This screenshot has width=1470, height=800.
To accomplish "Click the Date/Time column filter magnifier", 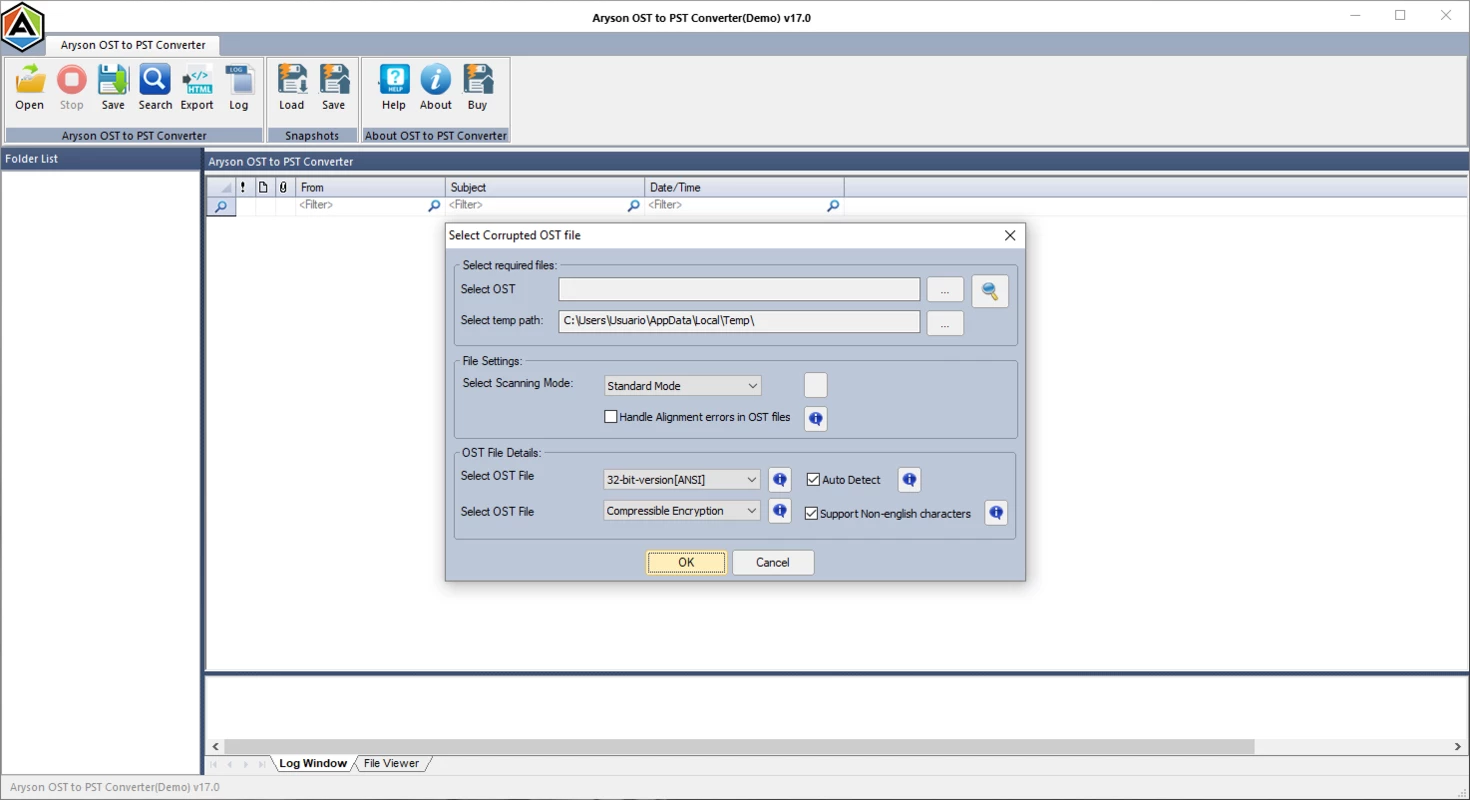I will [833, 206].
